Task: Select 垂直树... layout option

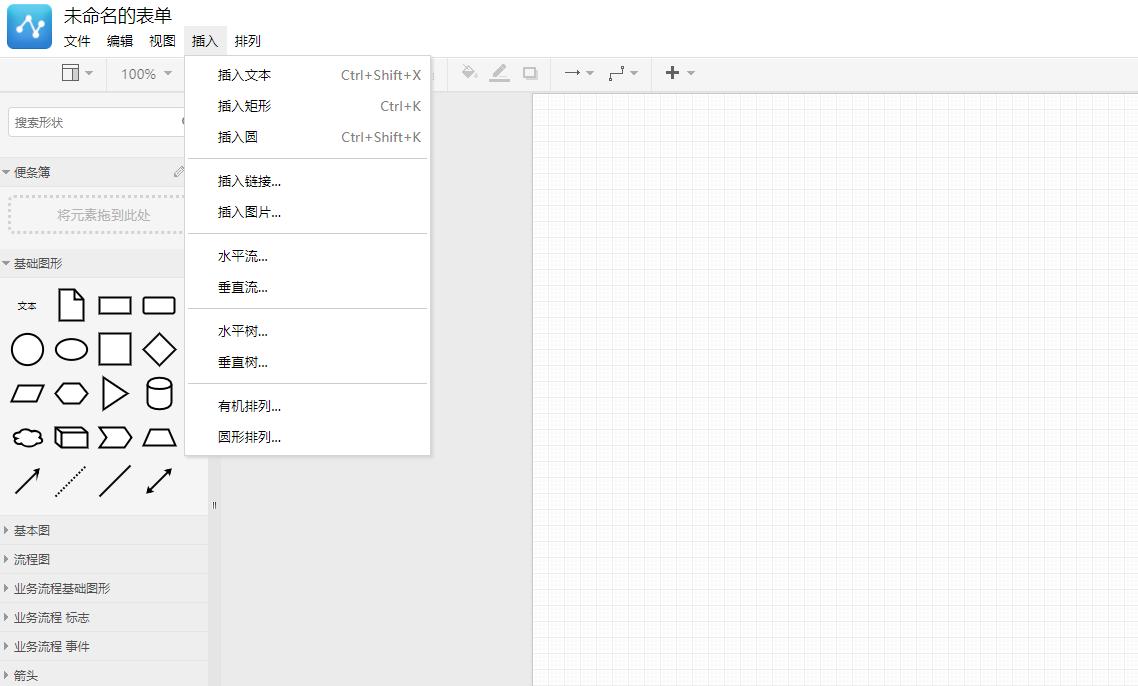Action: pos(308,362)
